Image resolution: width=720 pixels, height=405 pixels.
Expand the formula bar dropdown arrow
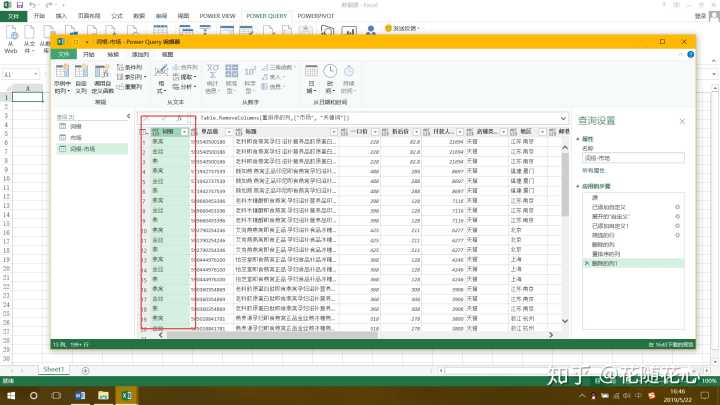click(x=564, y=117)
